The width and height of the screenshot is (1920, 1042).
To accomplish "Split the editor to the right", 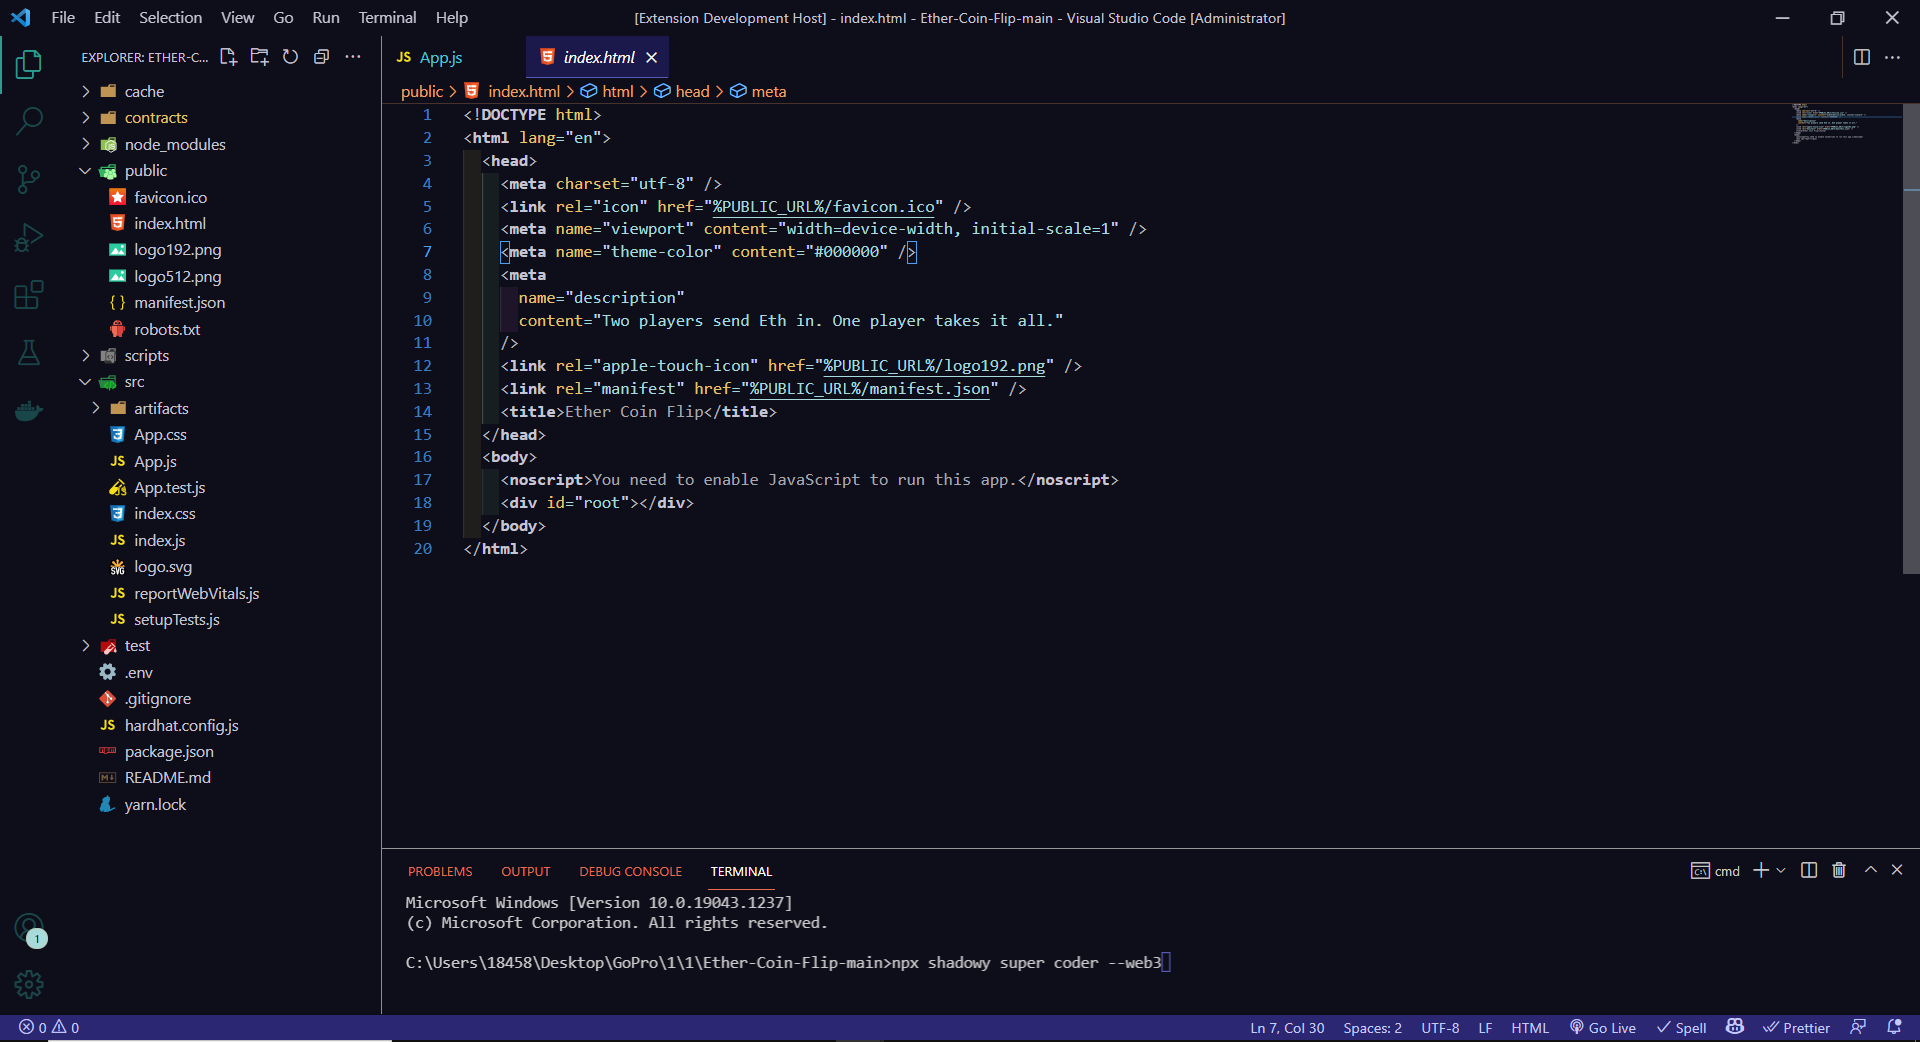I will (x=1861, y=57).
